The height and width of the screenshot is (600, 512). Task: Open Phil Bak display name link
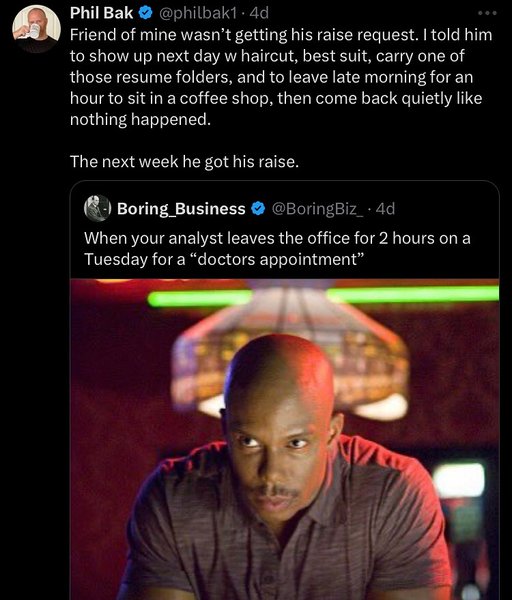coord(101,13)
